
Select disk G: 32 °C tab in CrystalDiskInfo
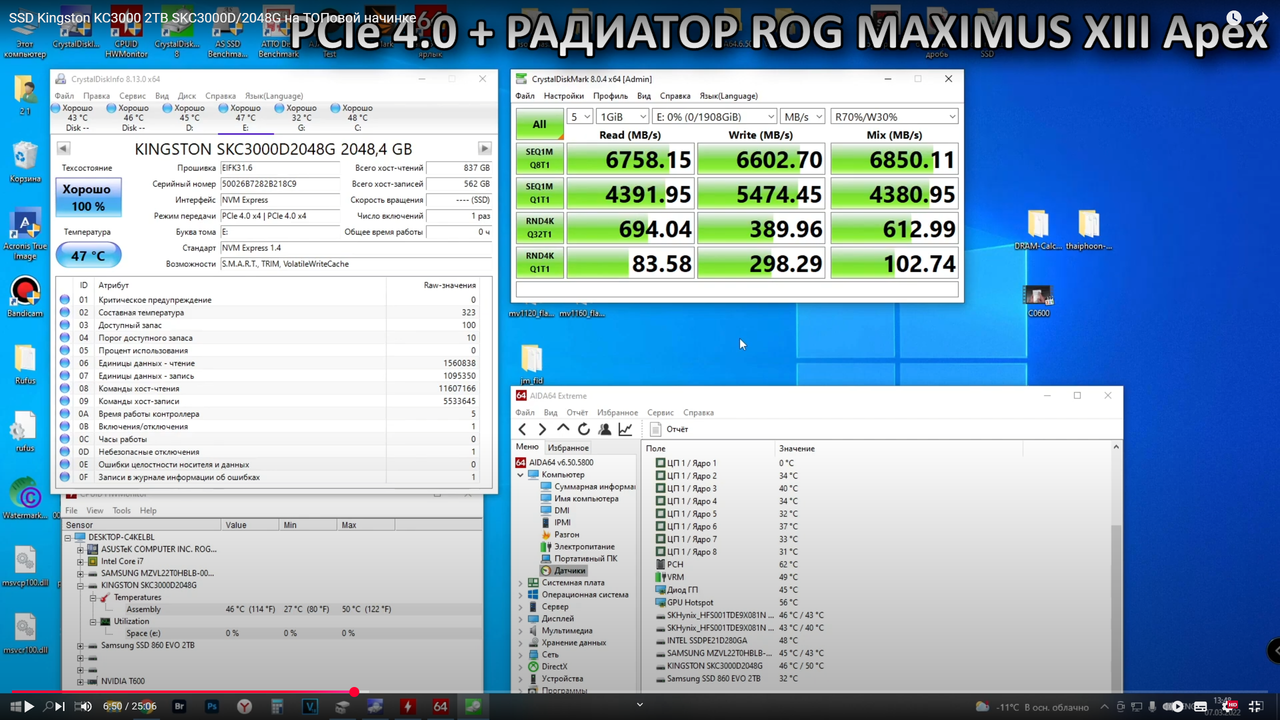(301, 117)
